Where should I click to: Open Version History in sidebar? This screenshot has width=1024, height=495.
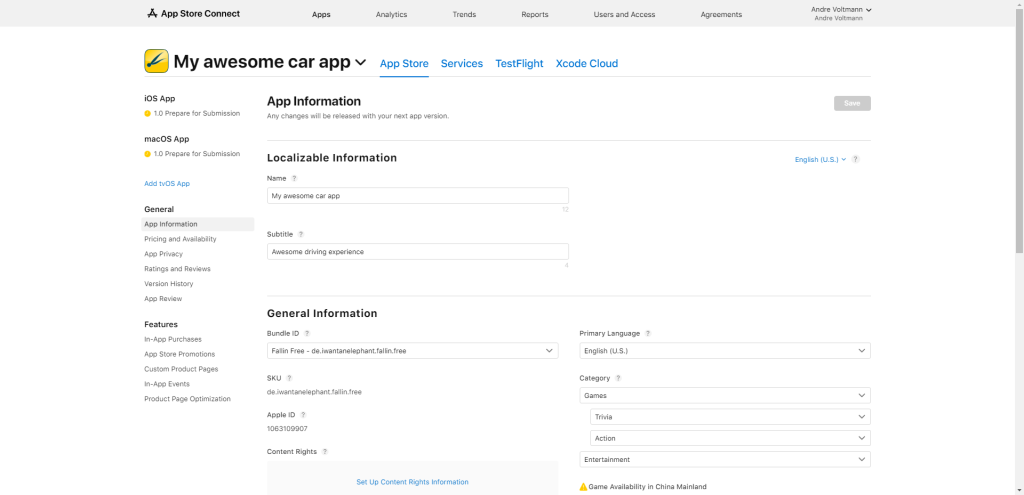168,284
